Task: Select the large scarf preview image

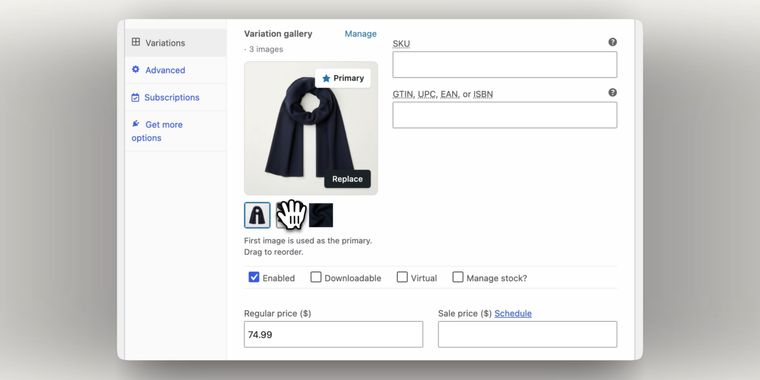Action: pyautogui.click(x=311, y=128)
